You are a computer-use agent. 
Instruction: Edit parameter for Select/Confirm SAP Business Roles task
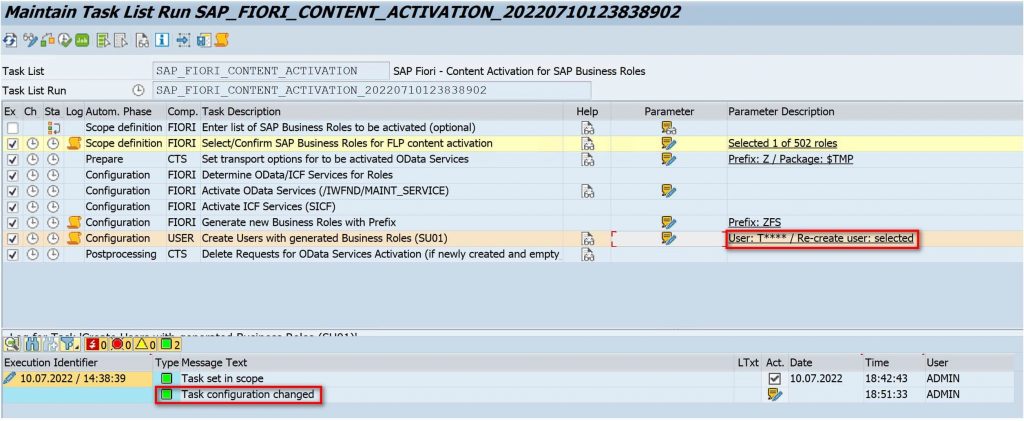click(x=668, y=144)
